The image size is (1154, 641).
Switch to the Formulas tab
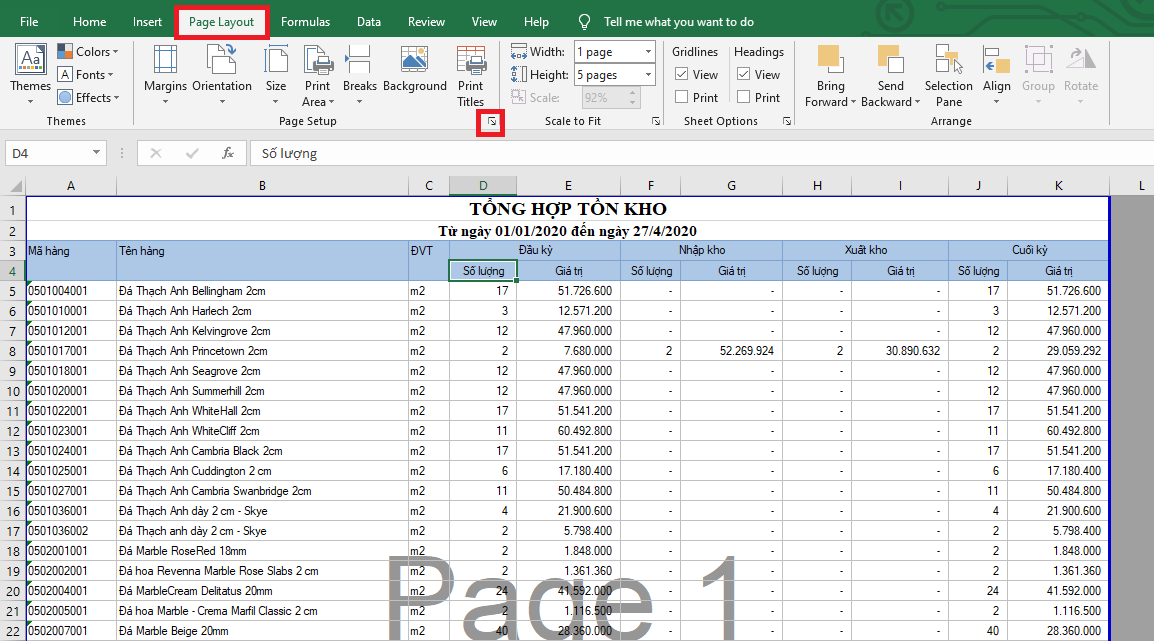[x=305, y=22]
